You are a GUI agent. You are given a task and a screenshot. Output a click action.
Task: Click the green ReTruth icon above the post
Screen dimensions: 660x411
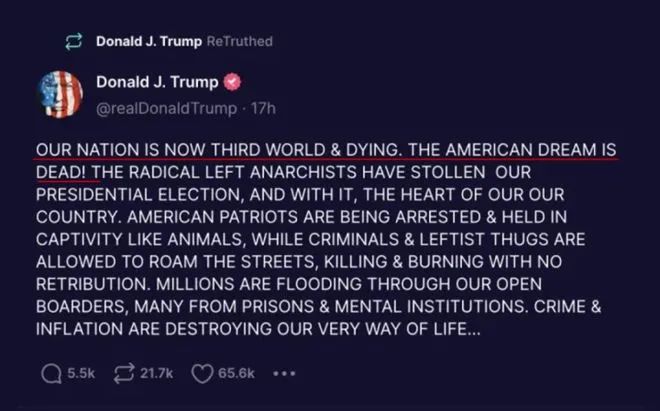71,42
